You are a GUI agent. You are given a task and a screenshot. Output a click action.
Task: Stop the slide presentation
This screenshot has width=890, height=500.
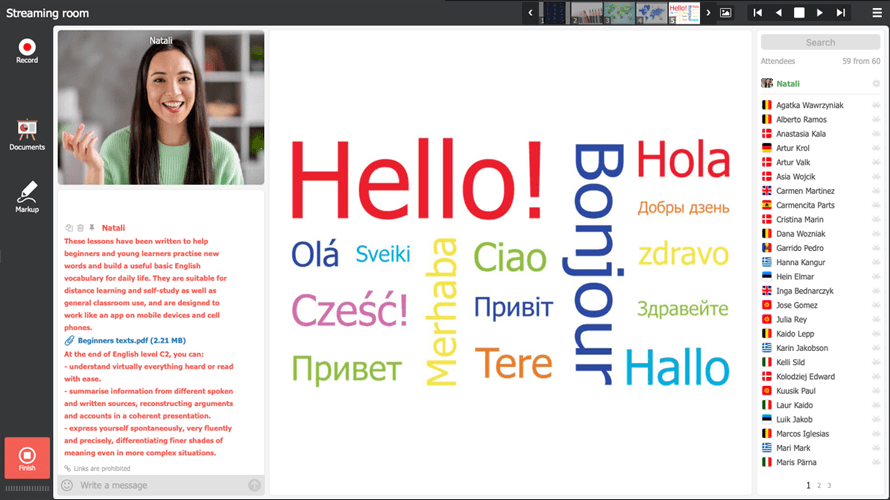click(x=799, y=12)
